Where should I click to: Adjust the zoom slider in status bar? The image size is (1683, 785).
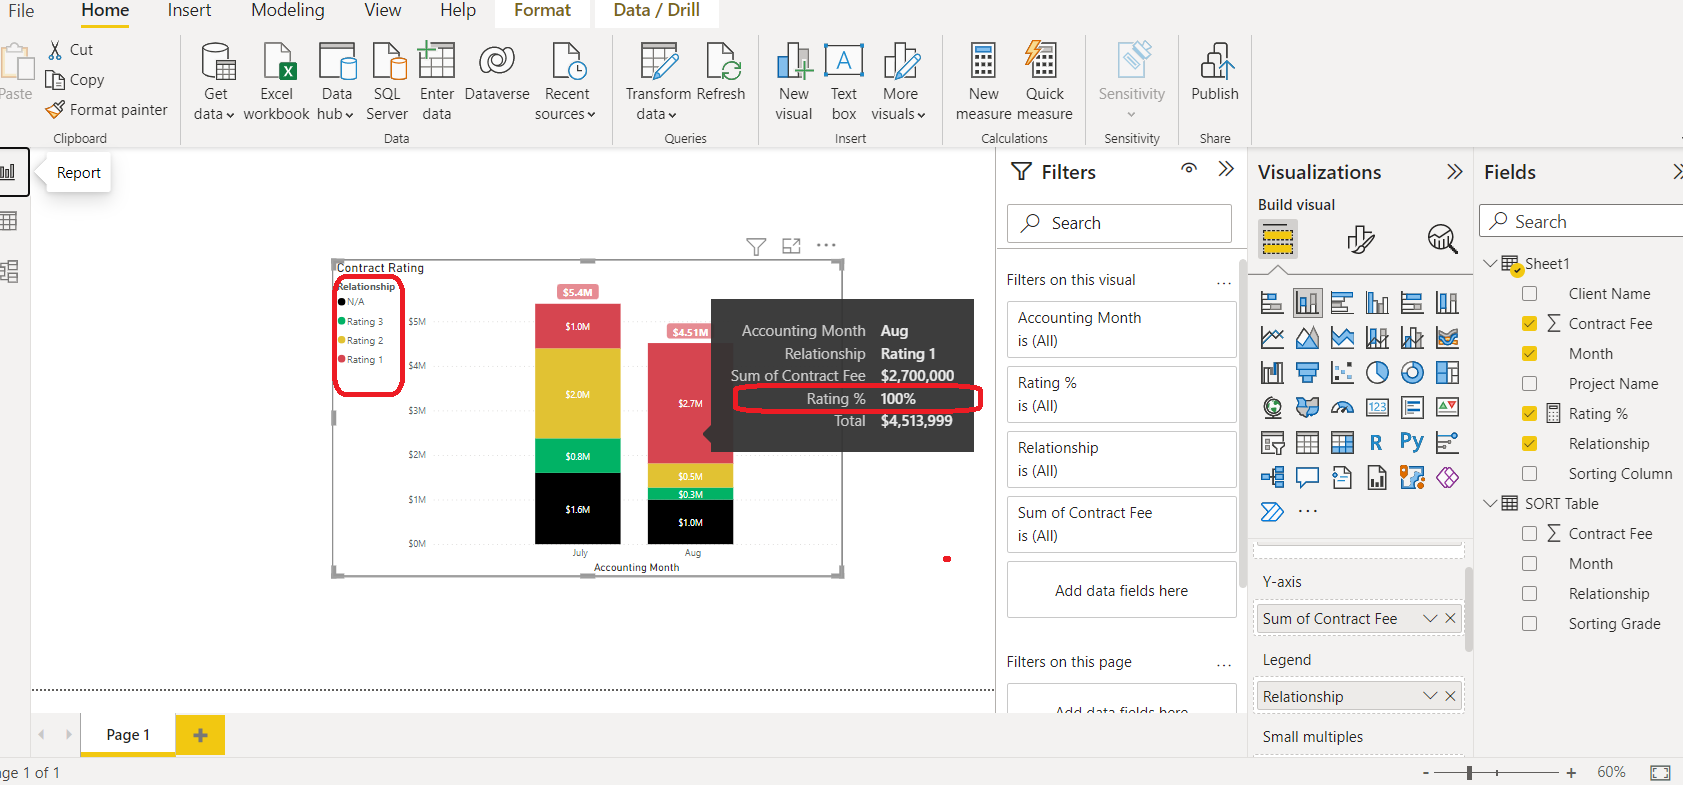click(x=1469, y=773)
